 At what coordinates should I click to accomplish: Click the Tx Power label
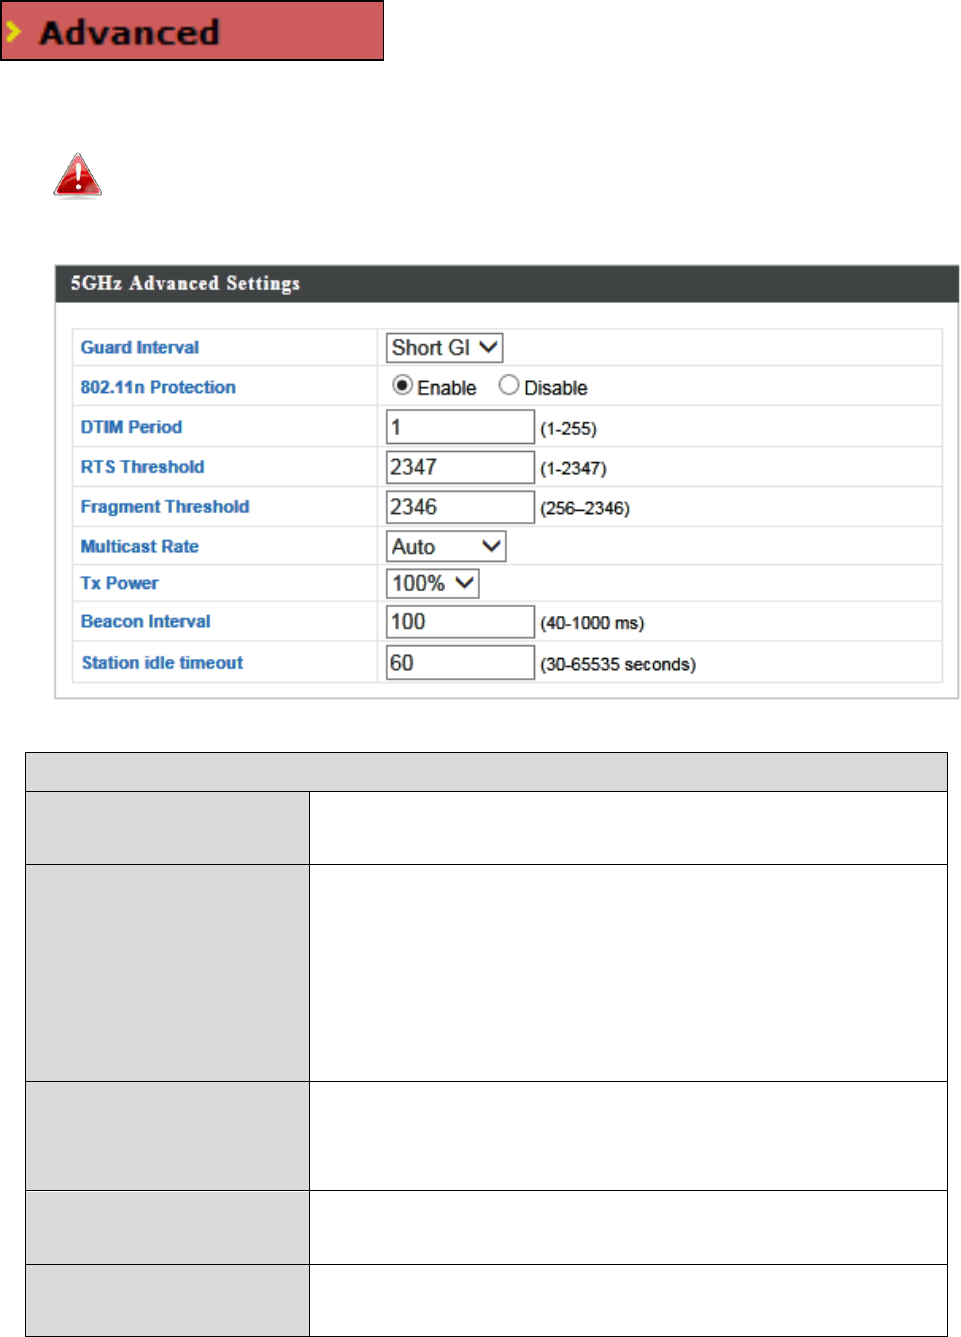(x=119, y=583)
